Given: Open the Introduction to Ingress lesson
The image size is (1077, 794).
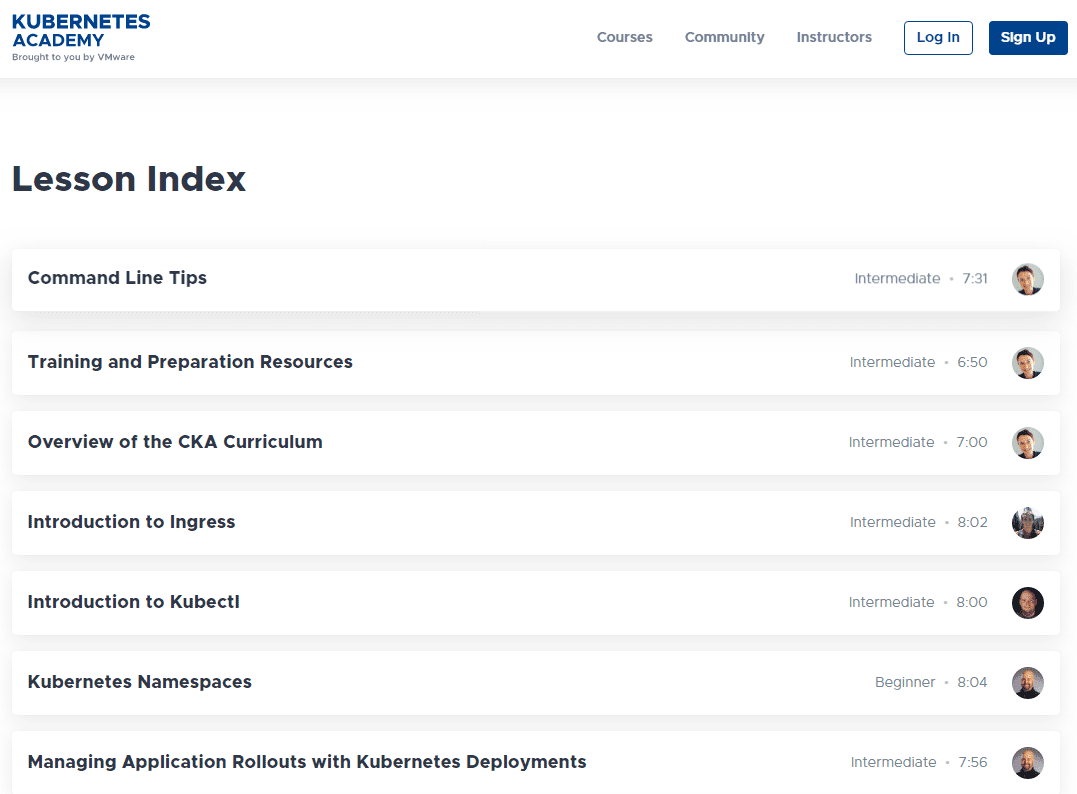Looking at the screenshot, I should [131, 522].
